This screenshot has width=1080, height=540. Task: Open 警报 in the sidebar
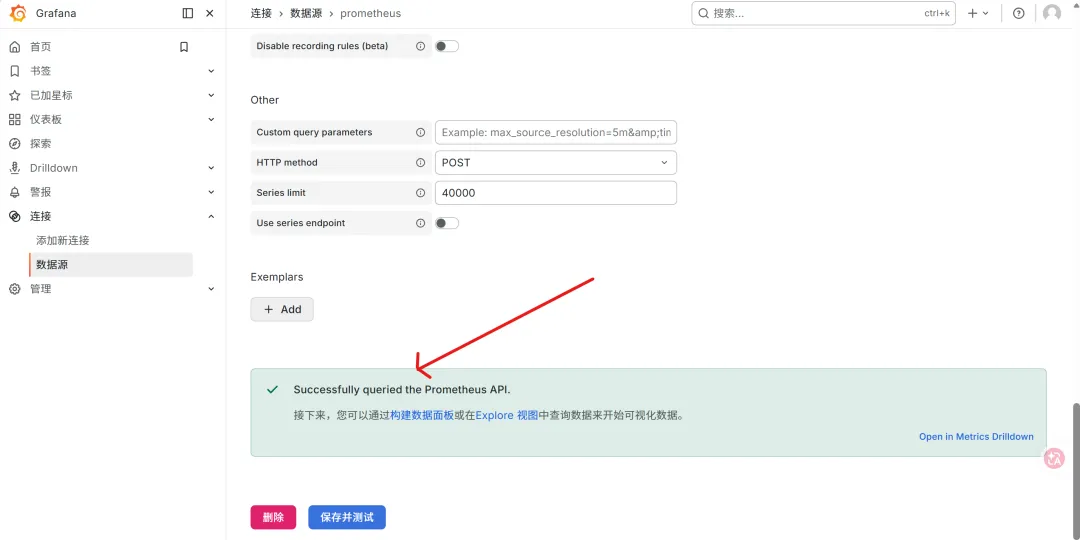(41, 192)
